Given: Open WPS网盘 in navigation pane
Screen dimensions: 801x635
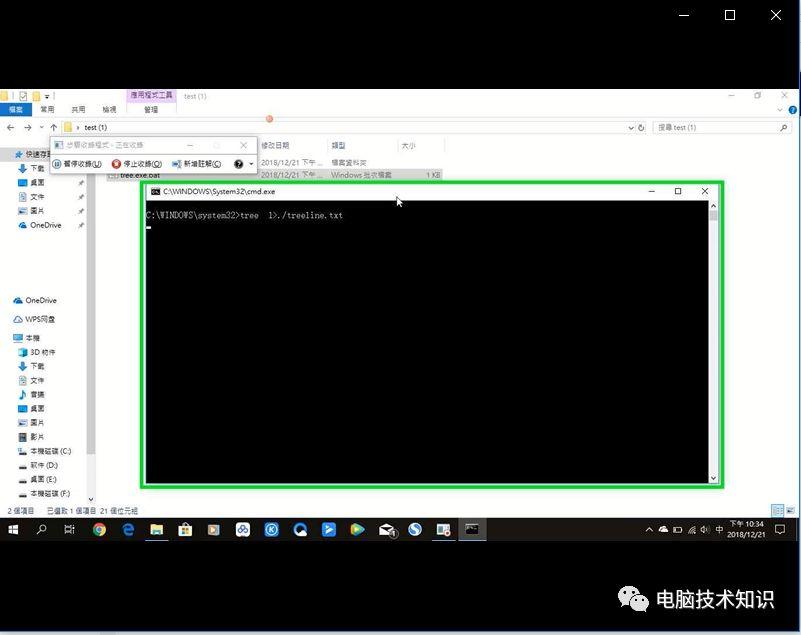Looking at the screenshot, I should coord(34,319).
